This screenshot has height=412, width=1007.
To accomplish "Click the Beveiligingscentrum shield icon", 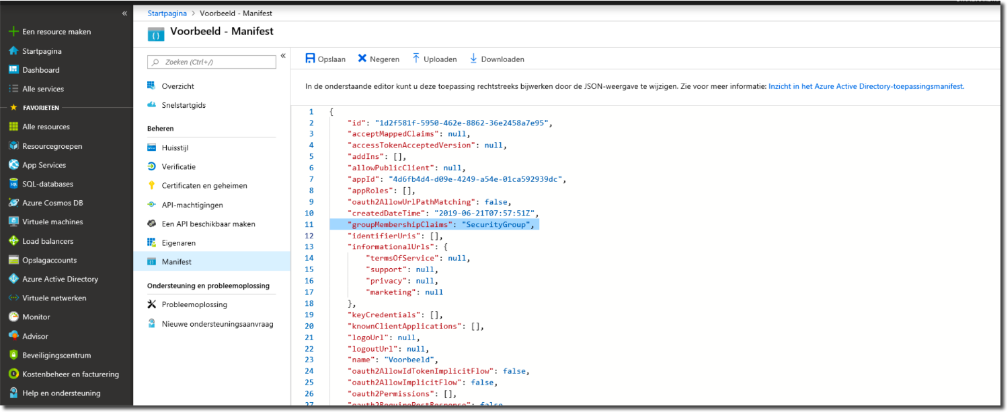I will click(14, 355).
